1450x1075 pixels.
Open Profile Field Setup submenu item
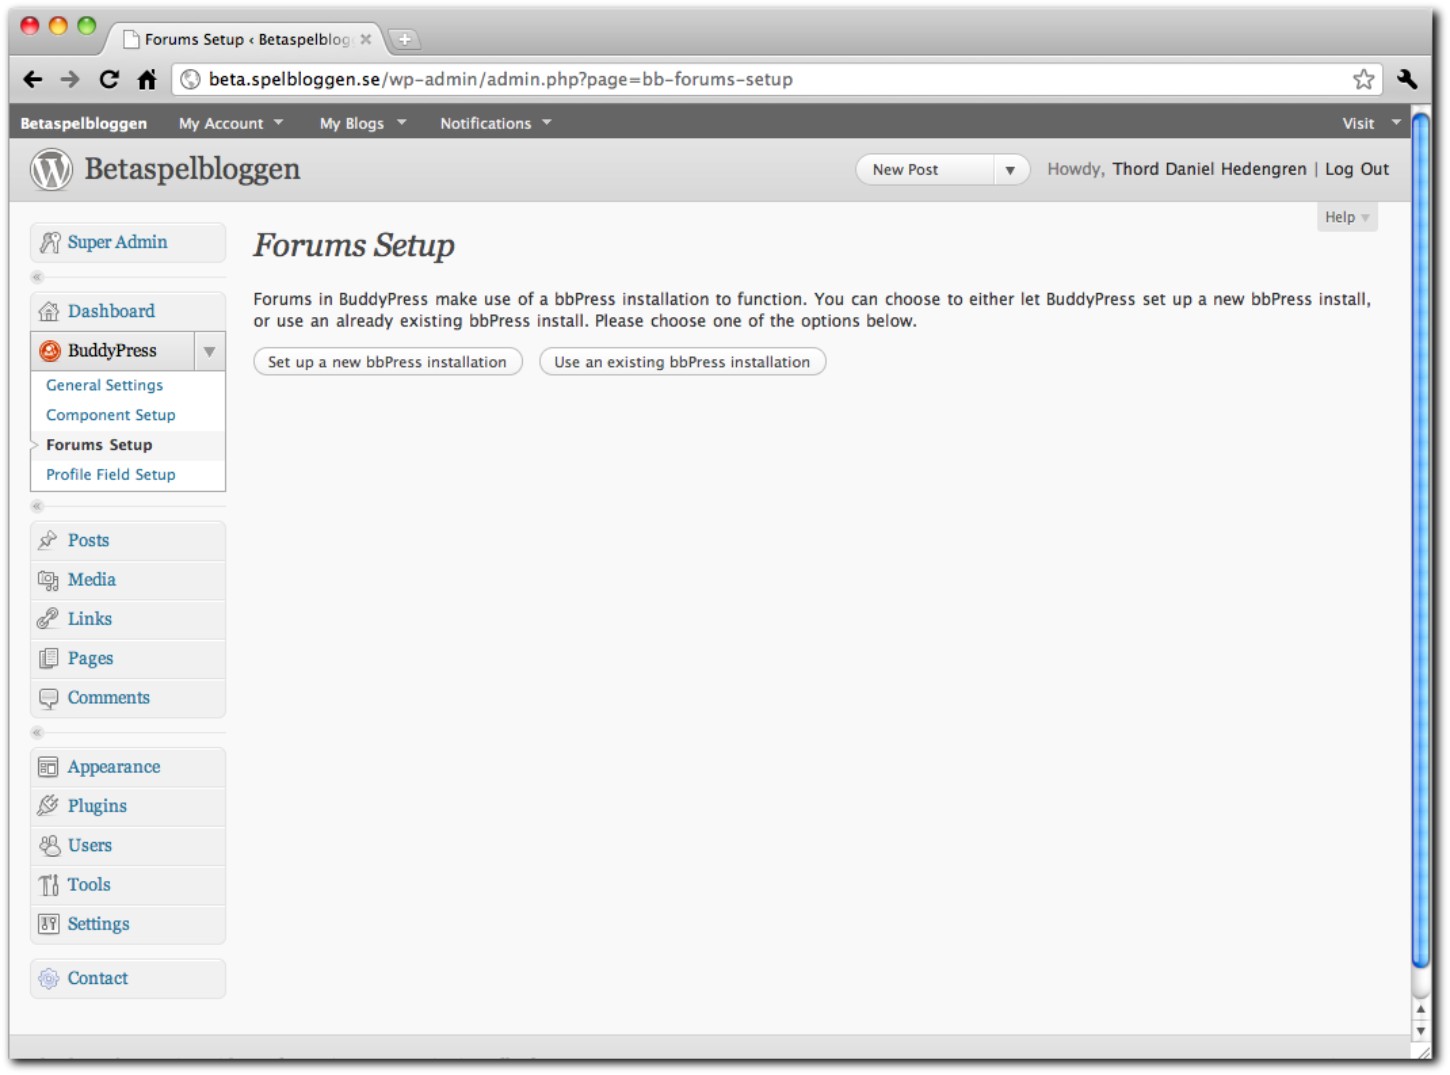tap(110, 475)
